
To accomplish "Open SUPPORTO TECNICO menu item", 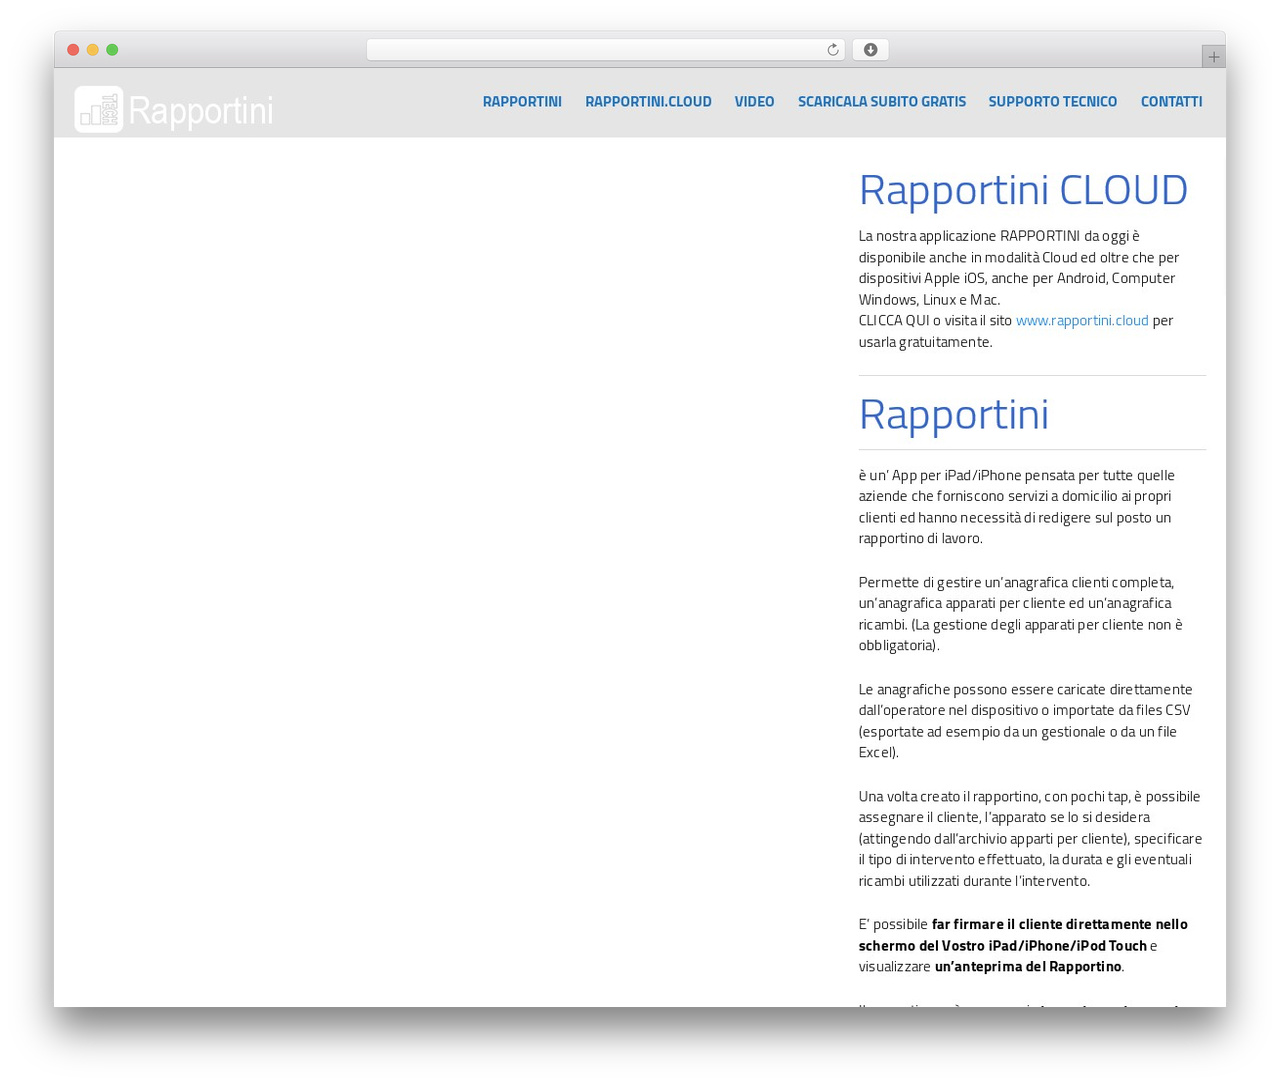I will point(1053,101).
